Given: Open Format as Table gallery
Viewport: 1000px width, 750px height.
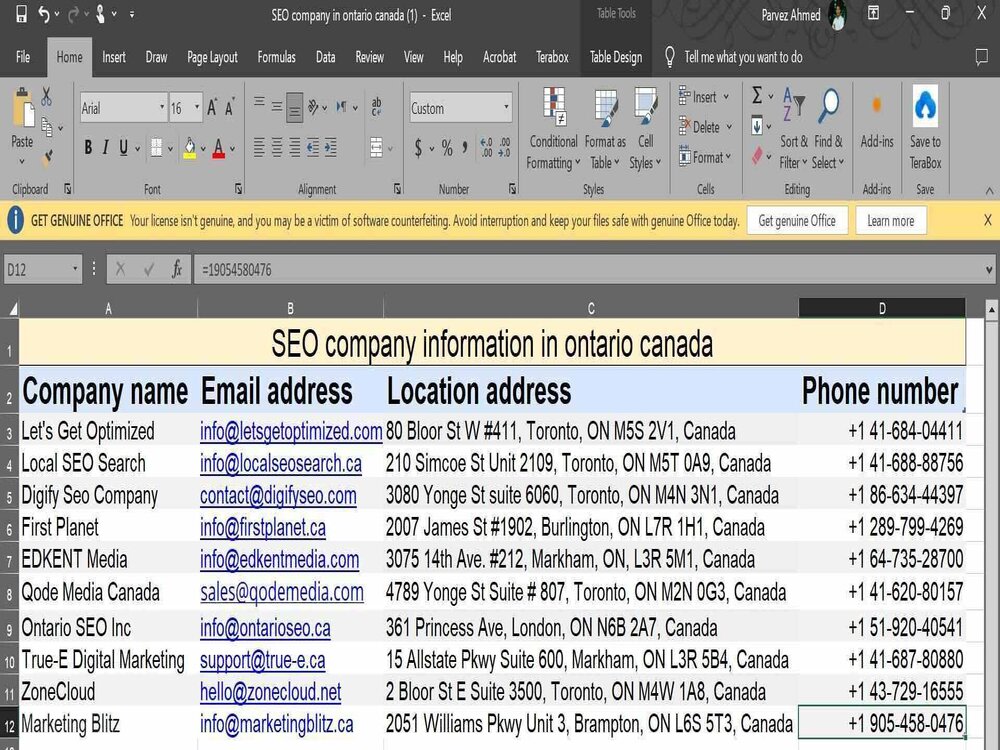Looking at the screenshot, I should (605, 129).
